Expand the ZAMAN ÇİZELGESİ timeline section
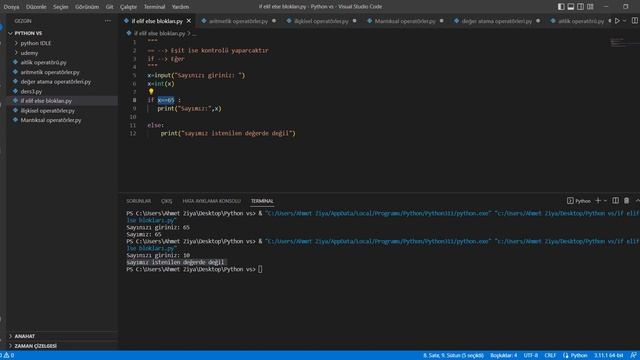 point(61,346)
